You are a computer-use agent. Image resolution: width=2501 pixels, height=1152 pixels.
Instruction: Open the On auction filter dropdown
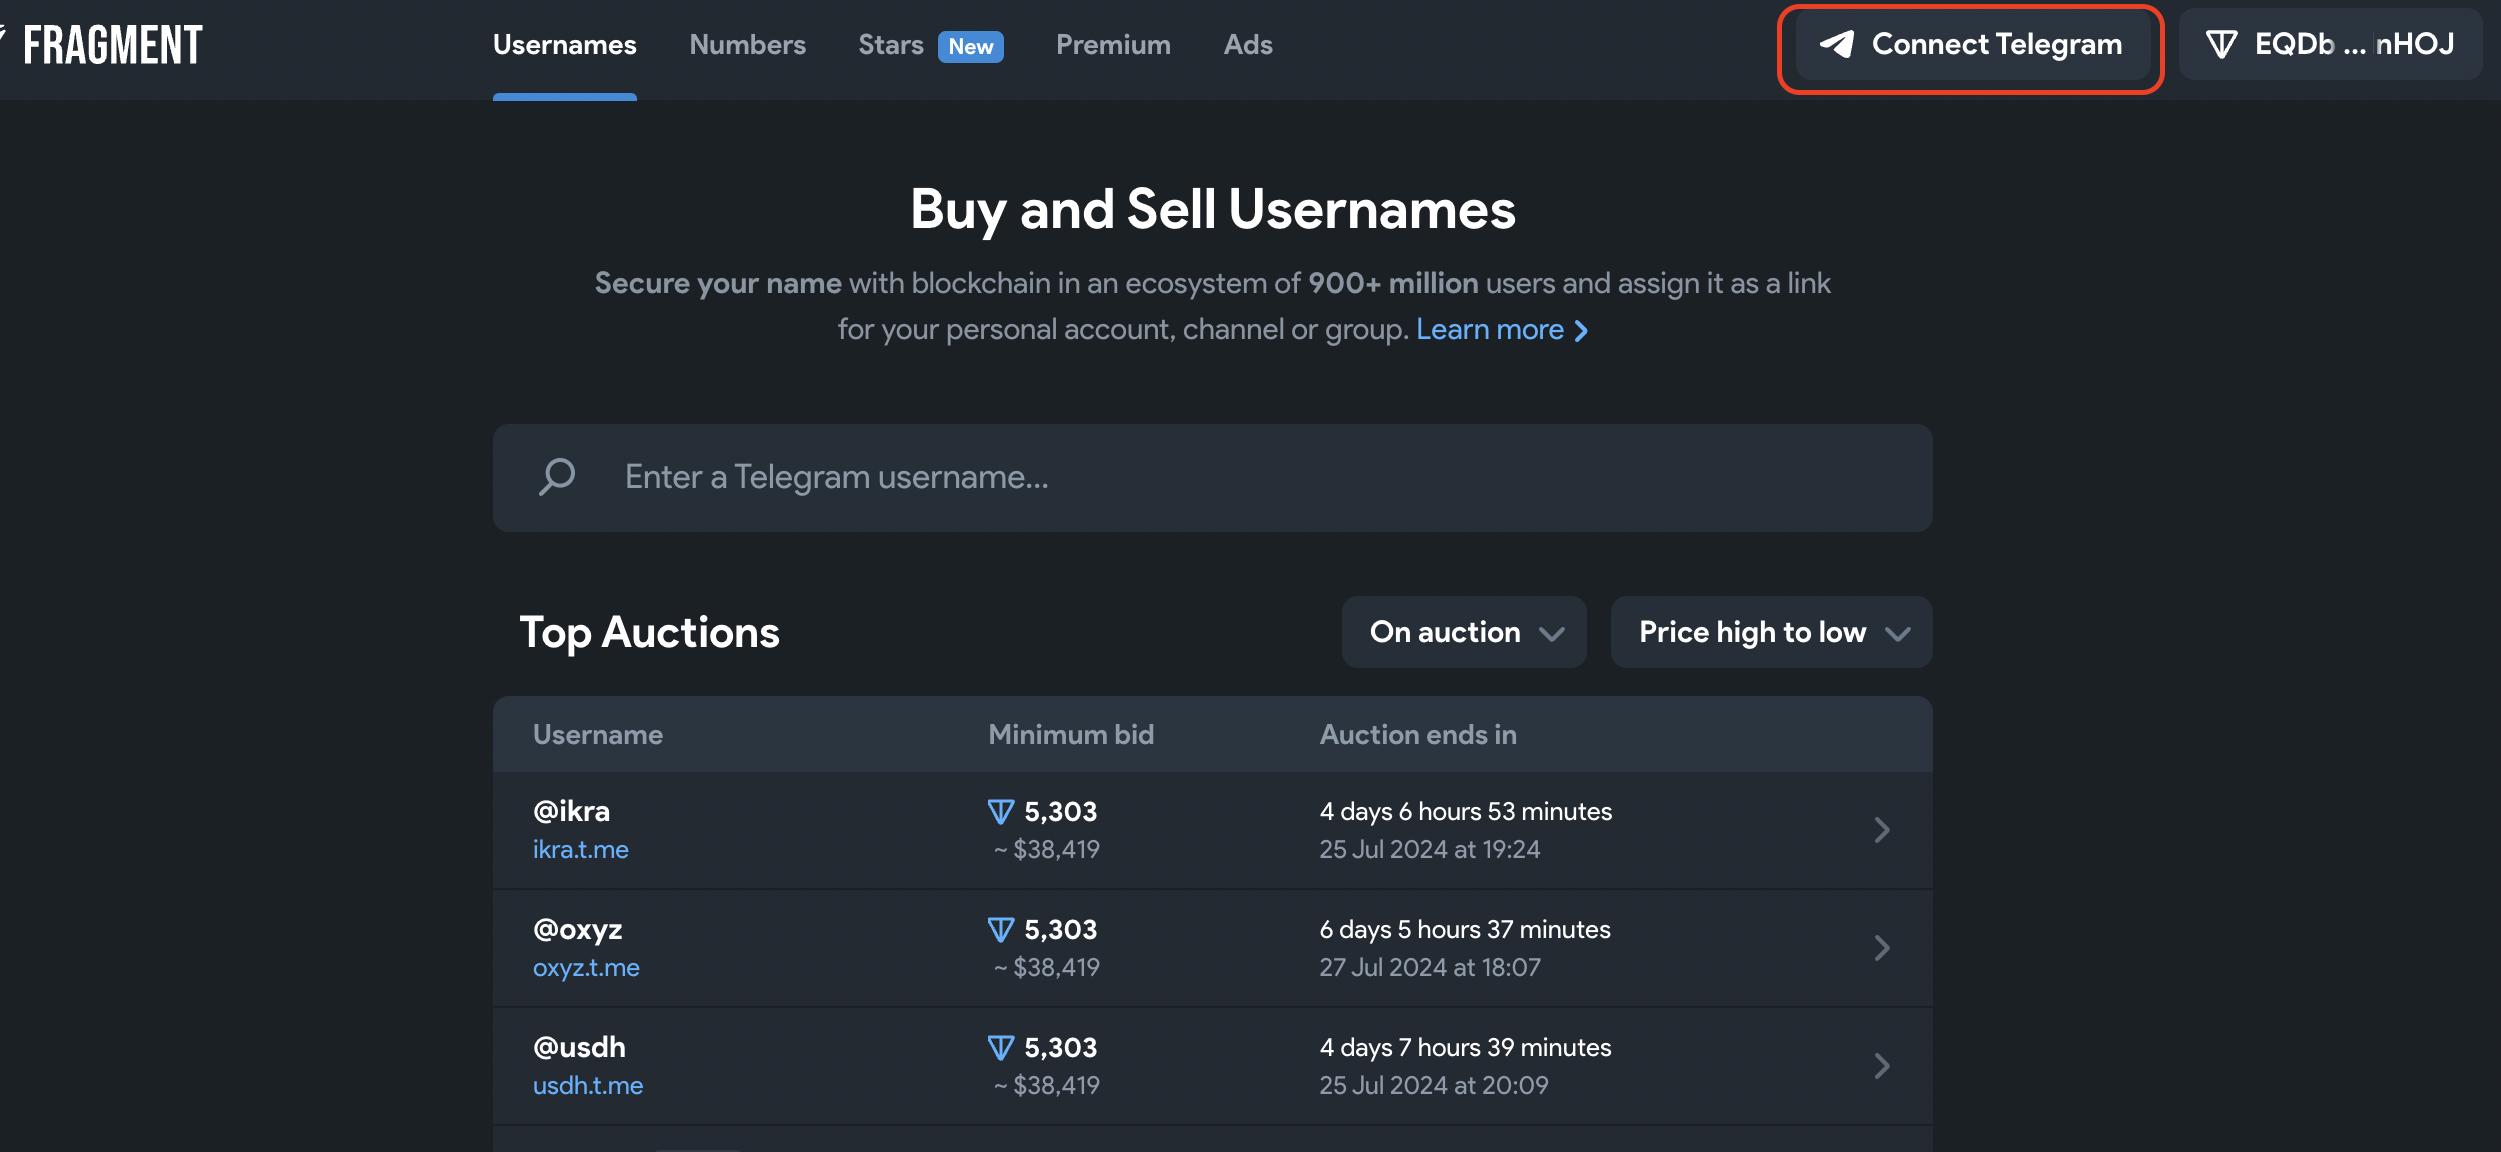pos(1464,632)
